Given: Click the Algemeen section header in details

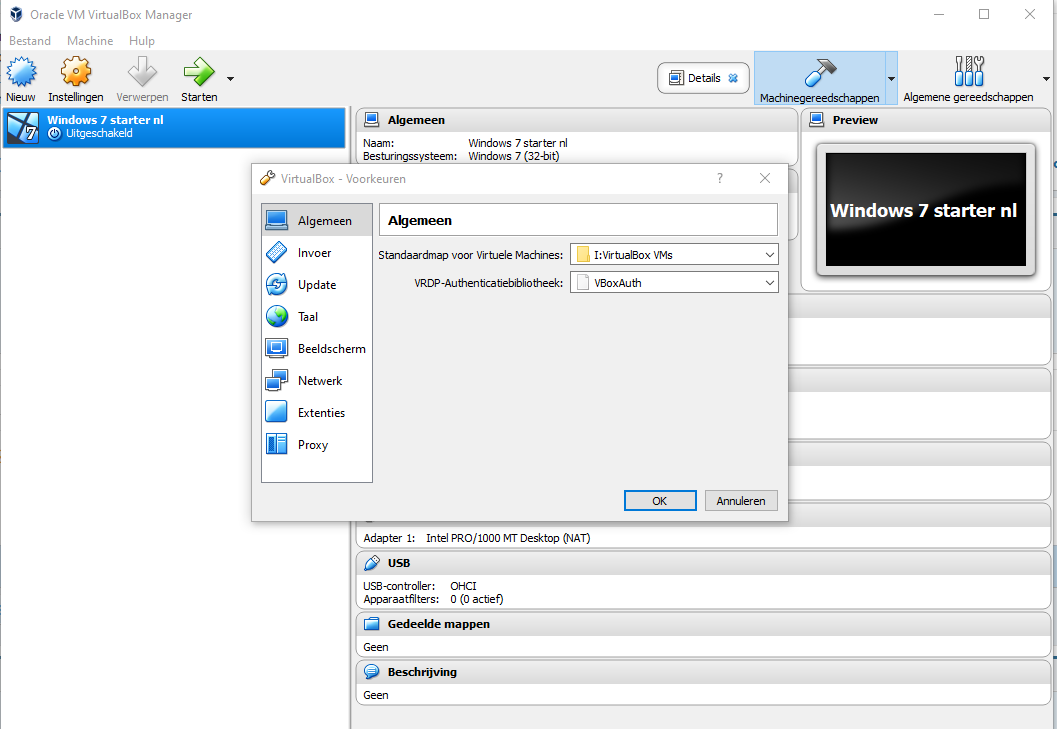Looking at the screenshot, I should pos(576,120).
